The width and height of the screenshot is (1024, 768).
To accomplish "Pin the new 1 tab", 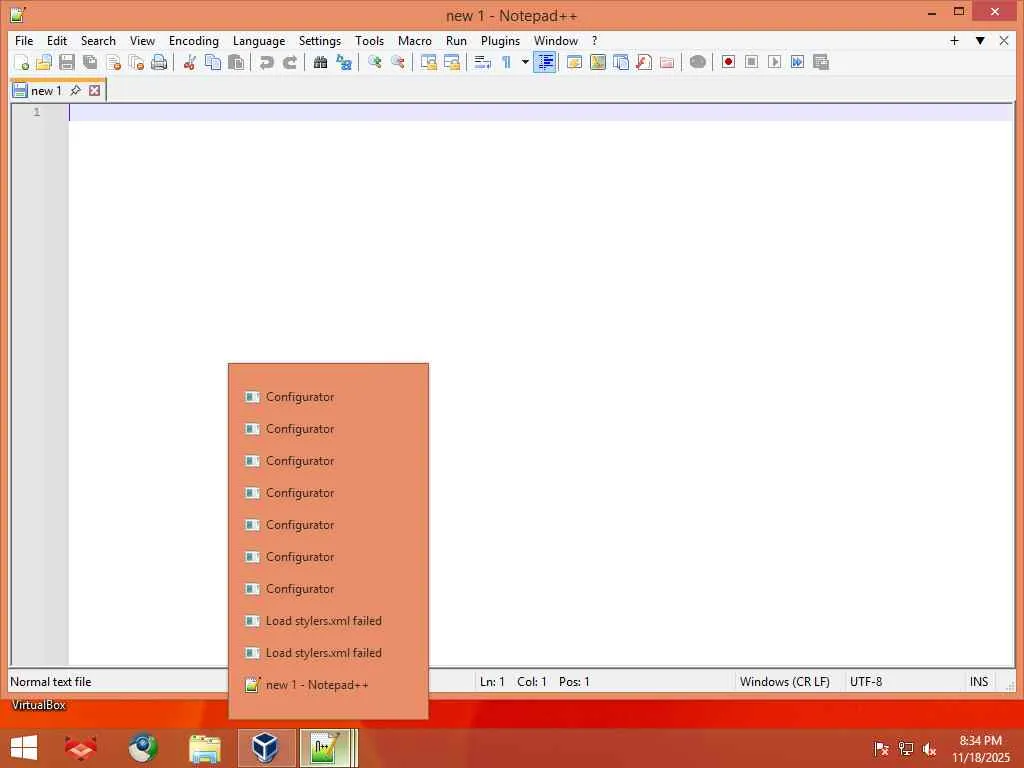I will point(76,90).
